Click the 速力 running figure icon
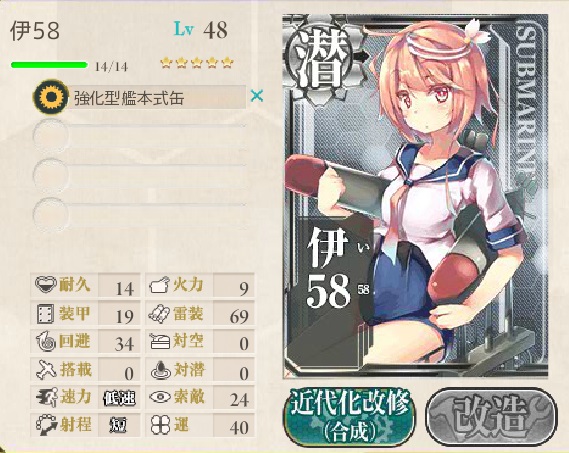Image resolution: width=569 pixels, height=453 pixels. (47, 397)
